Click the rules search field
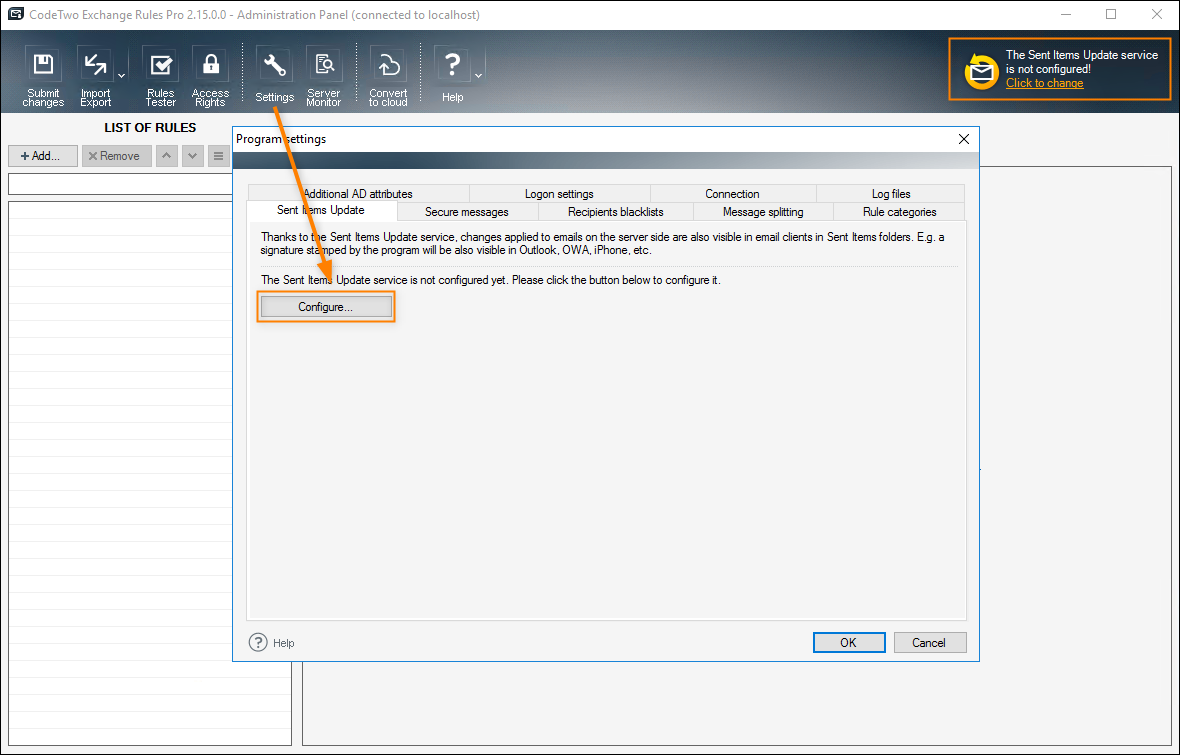This screenshot has width=1180, height=755. [120, 184]
